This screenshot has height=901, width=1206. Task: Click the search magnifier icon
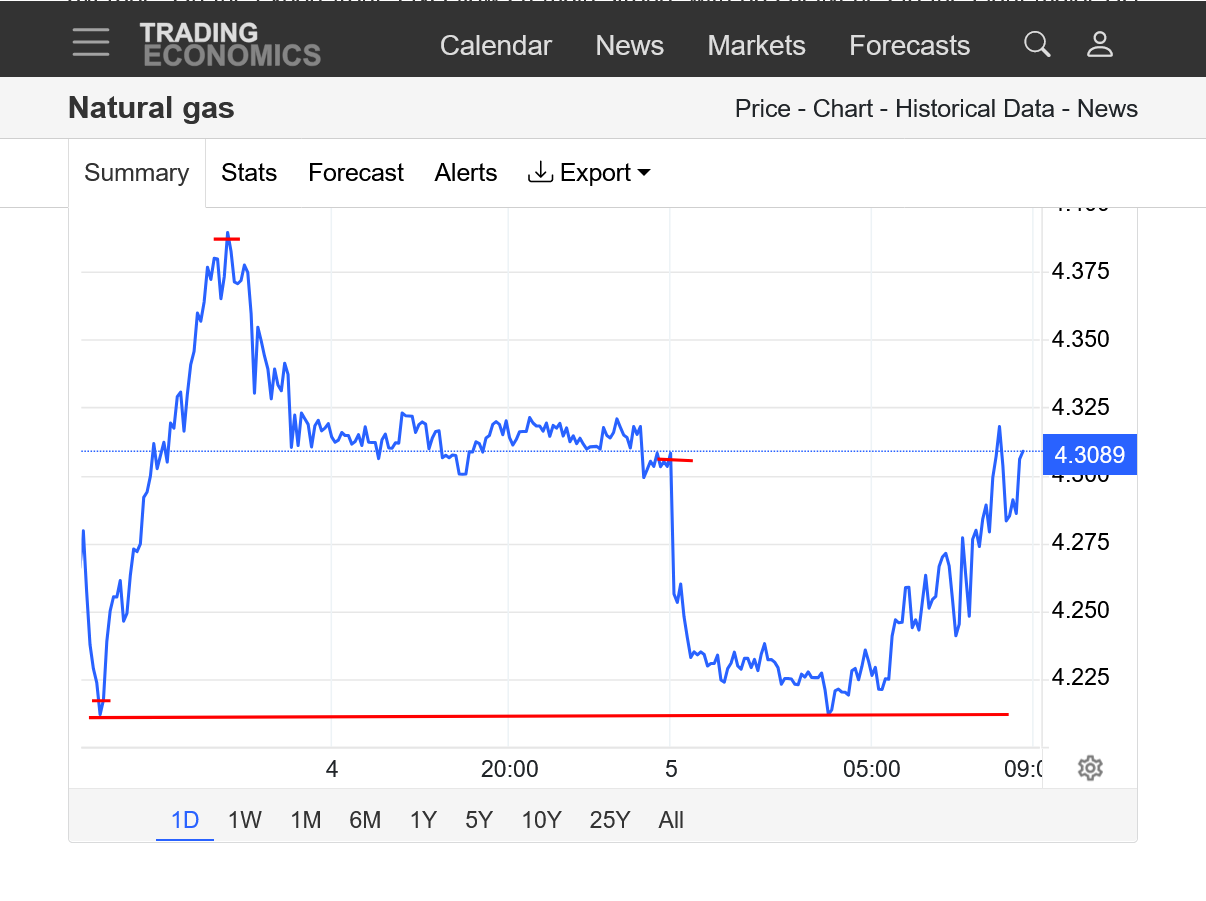[x=1037, y=44]
